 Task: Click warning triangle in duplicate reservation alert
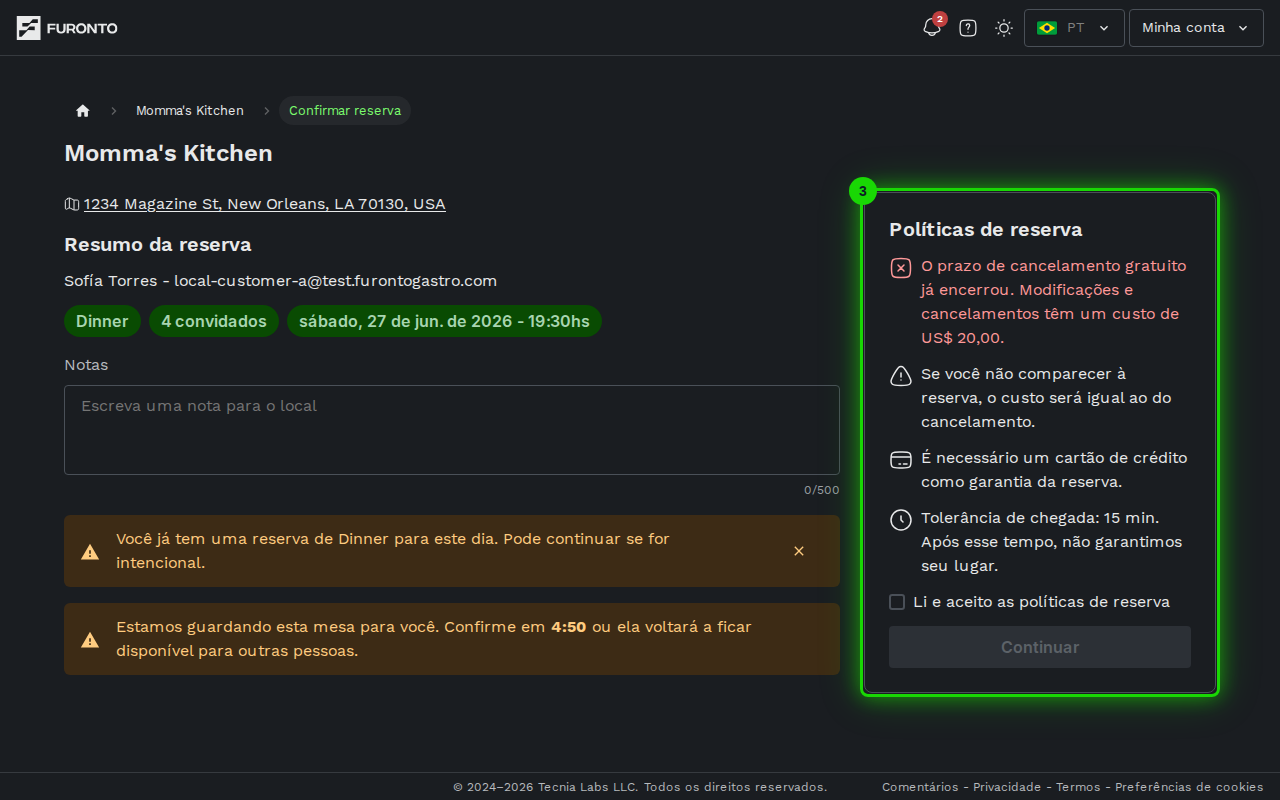point(90,552)
